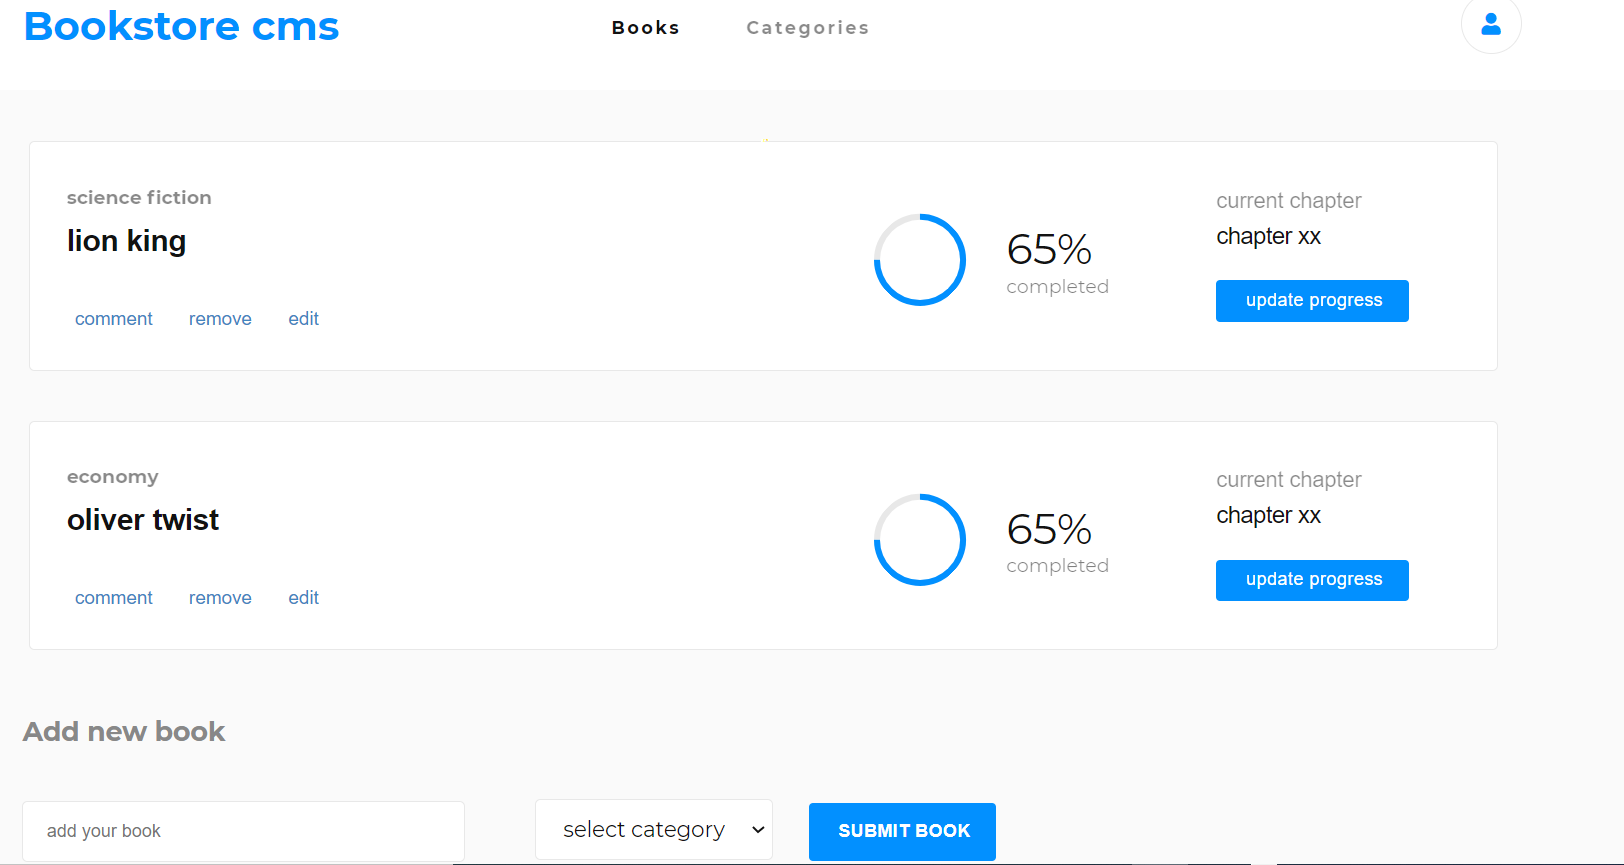Click the Bookstore cms logo
This screenshot has width=1624, height=865.
(181, 26)
